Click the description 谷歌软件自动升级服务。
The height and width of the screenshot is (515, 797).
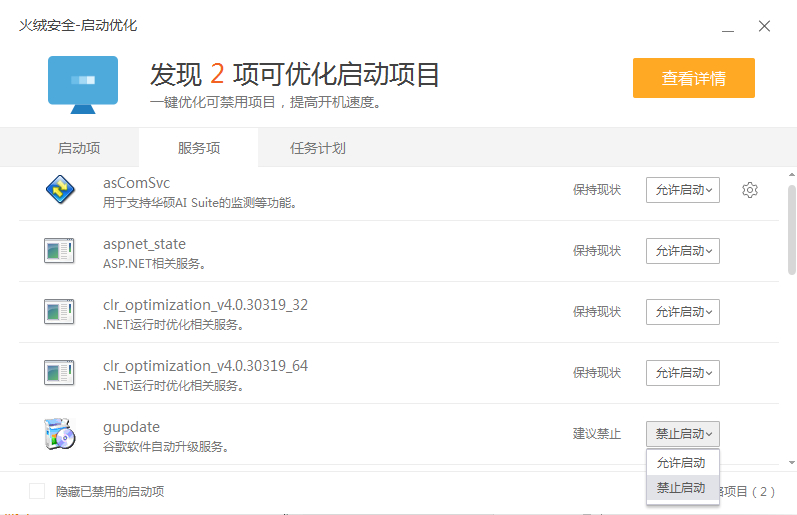(166, 447)
